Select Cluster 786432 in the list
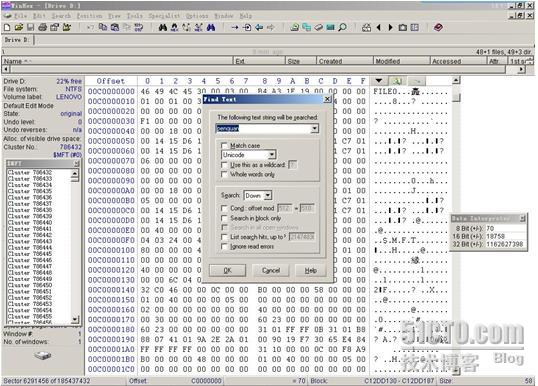 pos(30,173)
